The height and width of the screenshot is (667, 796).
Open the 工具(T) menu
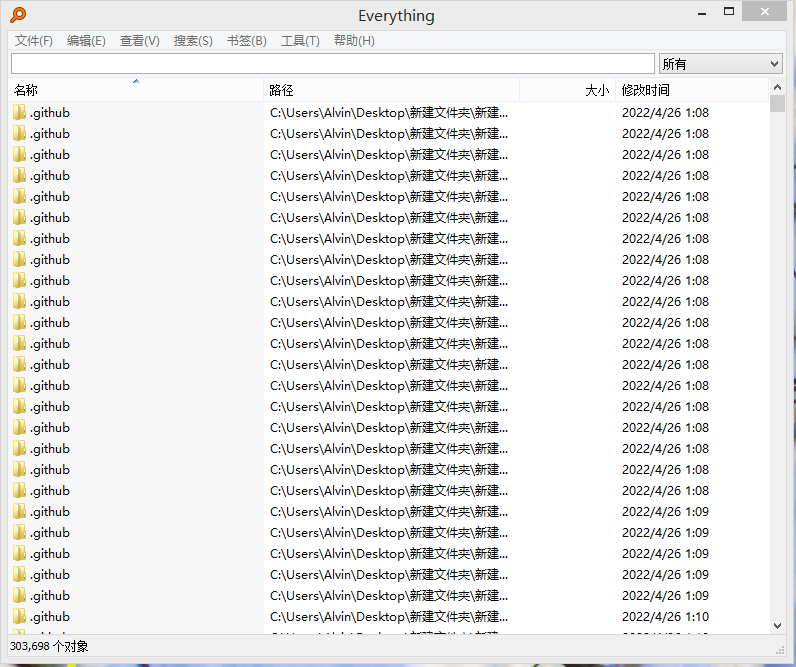[301, 41]
